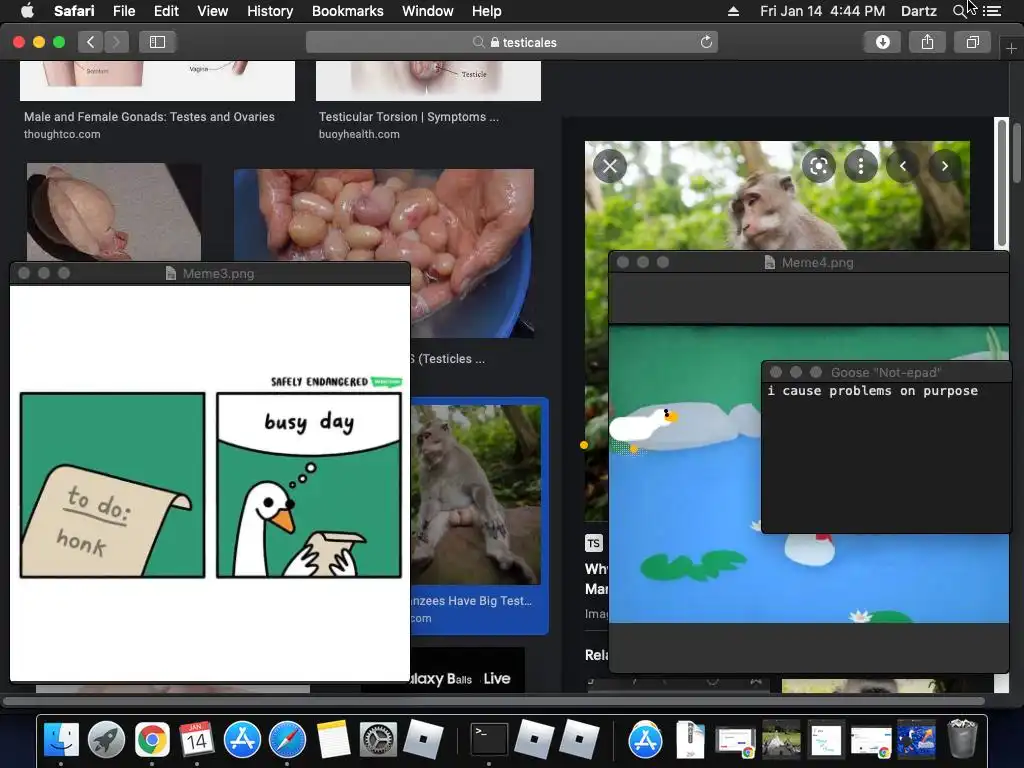Viewport: 1024px width, 768px height.
Task: Start Google Lens search on preview image
Action: click(818, 166)
